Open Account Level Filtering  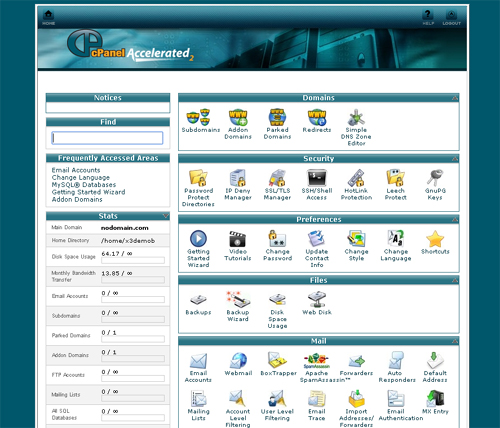pyautogui.click(x=238, y=399)
